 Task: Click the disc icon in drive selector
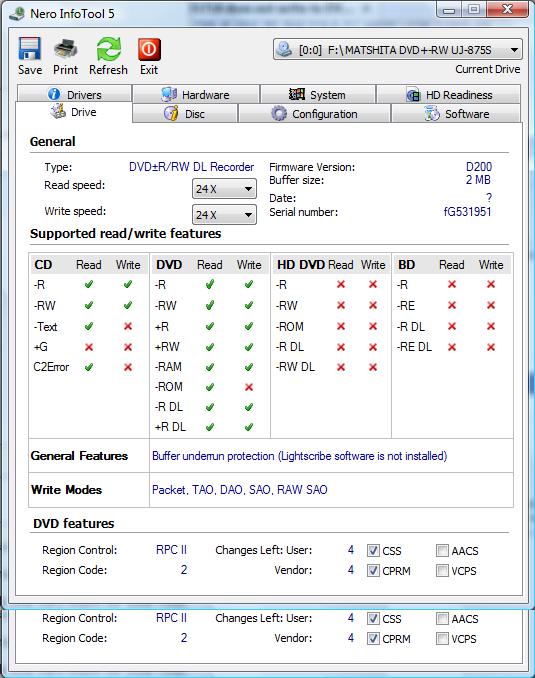284,50
